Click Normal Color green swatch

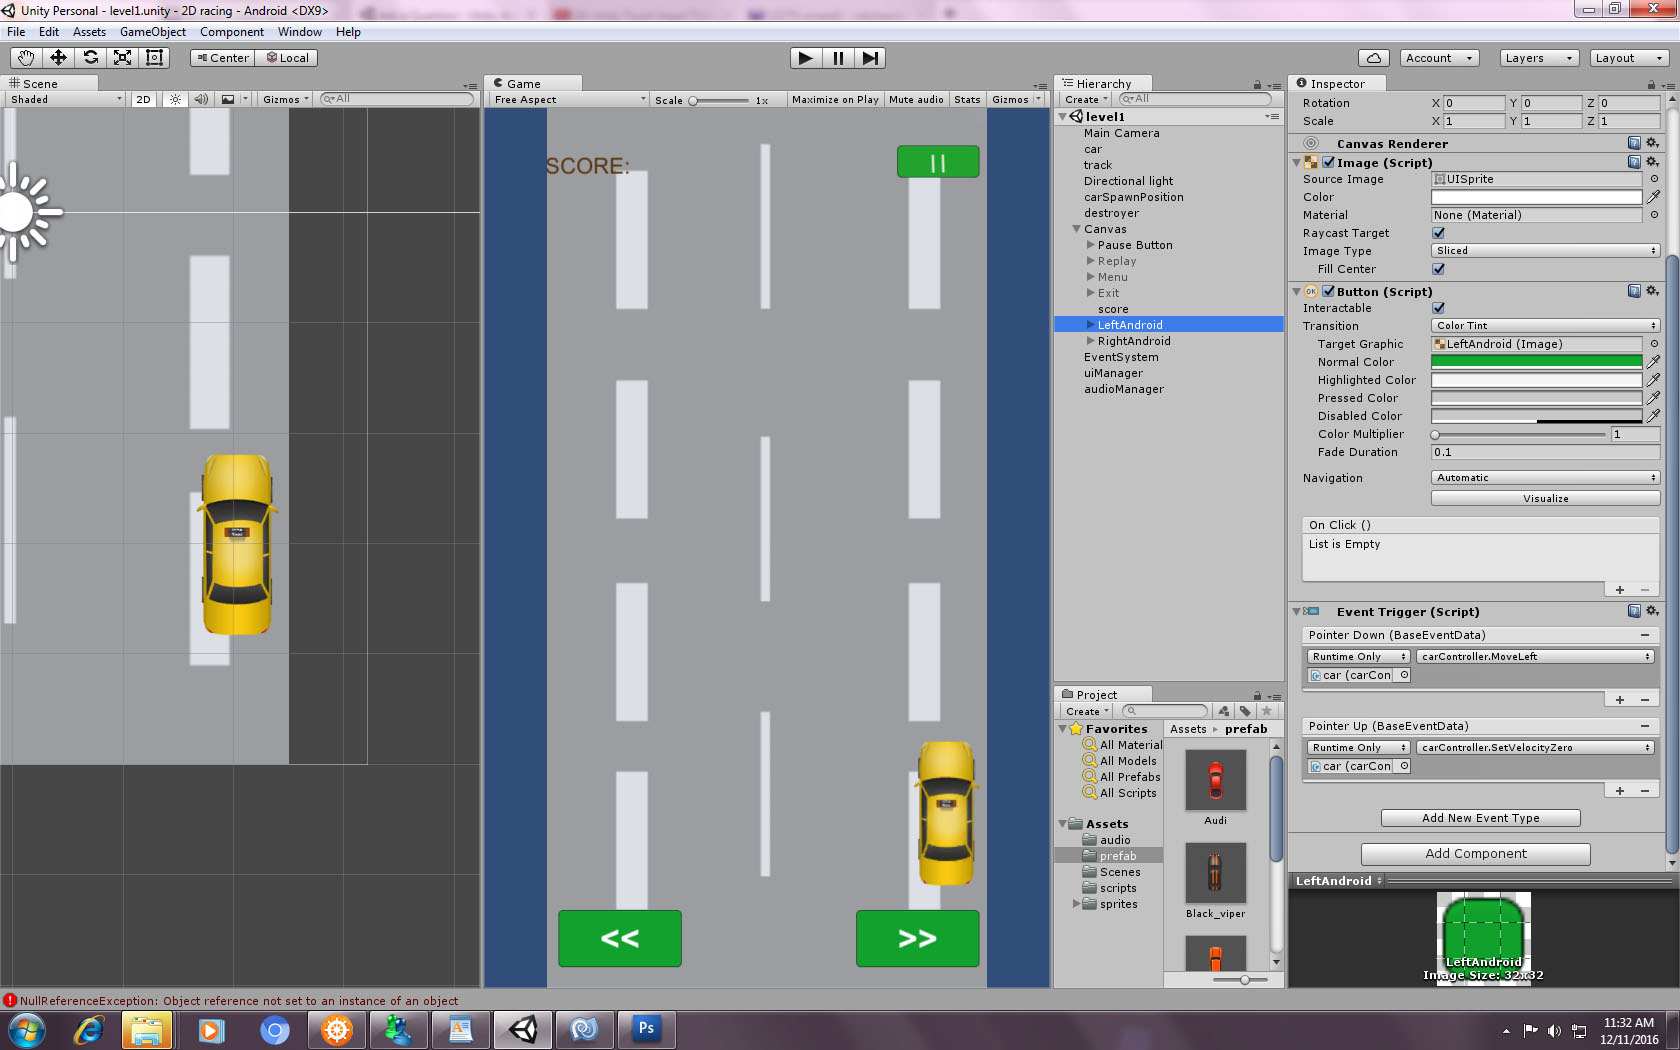1537,362
